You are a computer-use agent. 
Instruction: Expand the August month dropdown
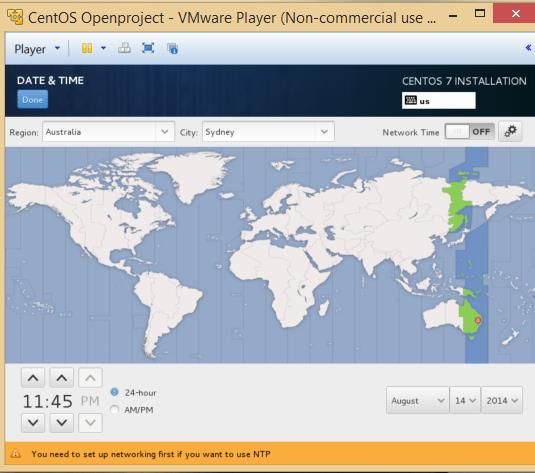point(418,400)
